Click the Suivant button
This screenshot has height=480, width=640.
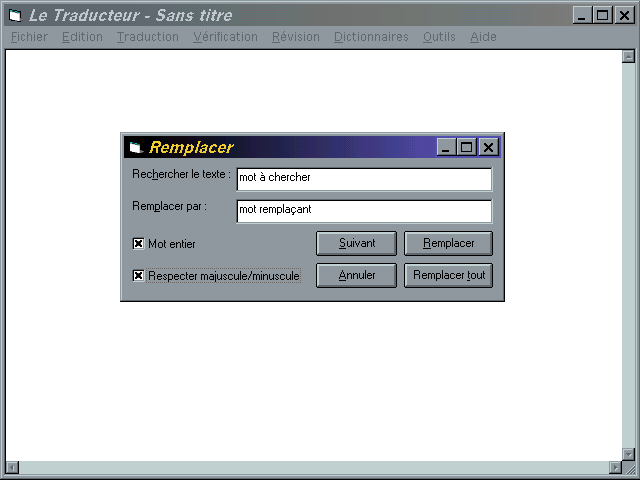[356, 243]
